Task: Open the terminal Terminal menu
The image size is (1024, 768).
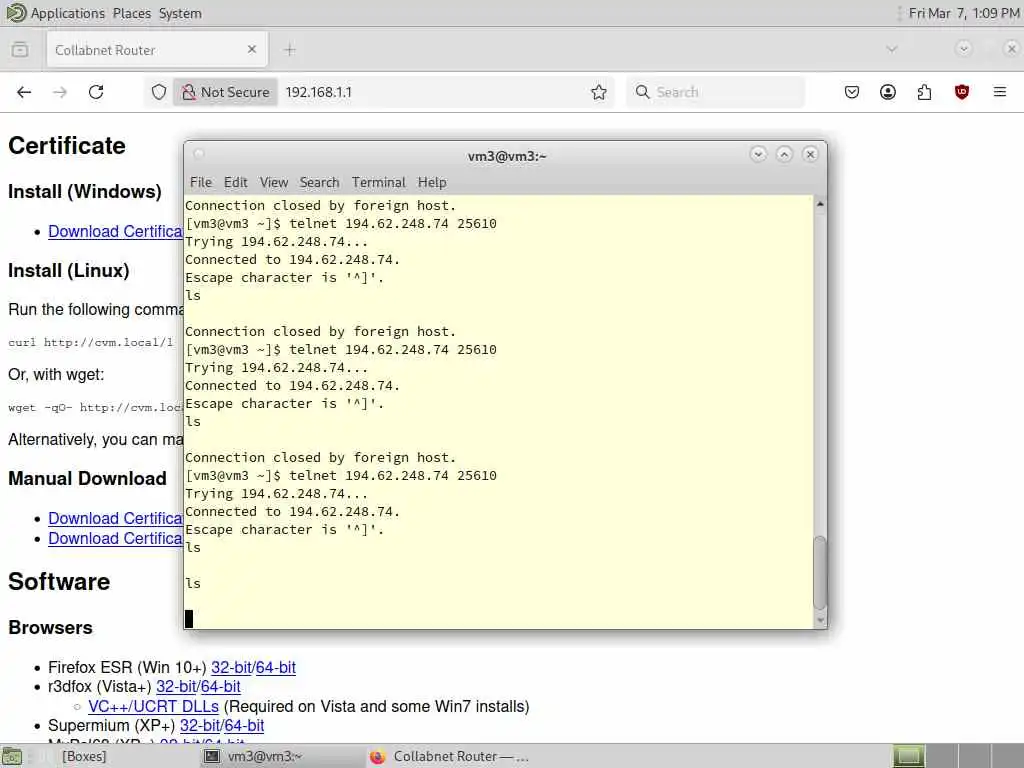Action: pyautogui.click(x=379, y=182)
